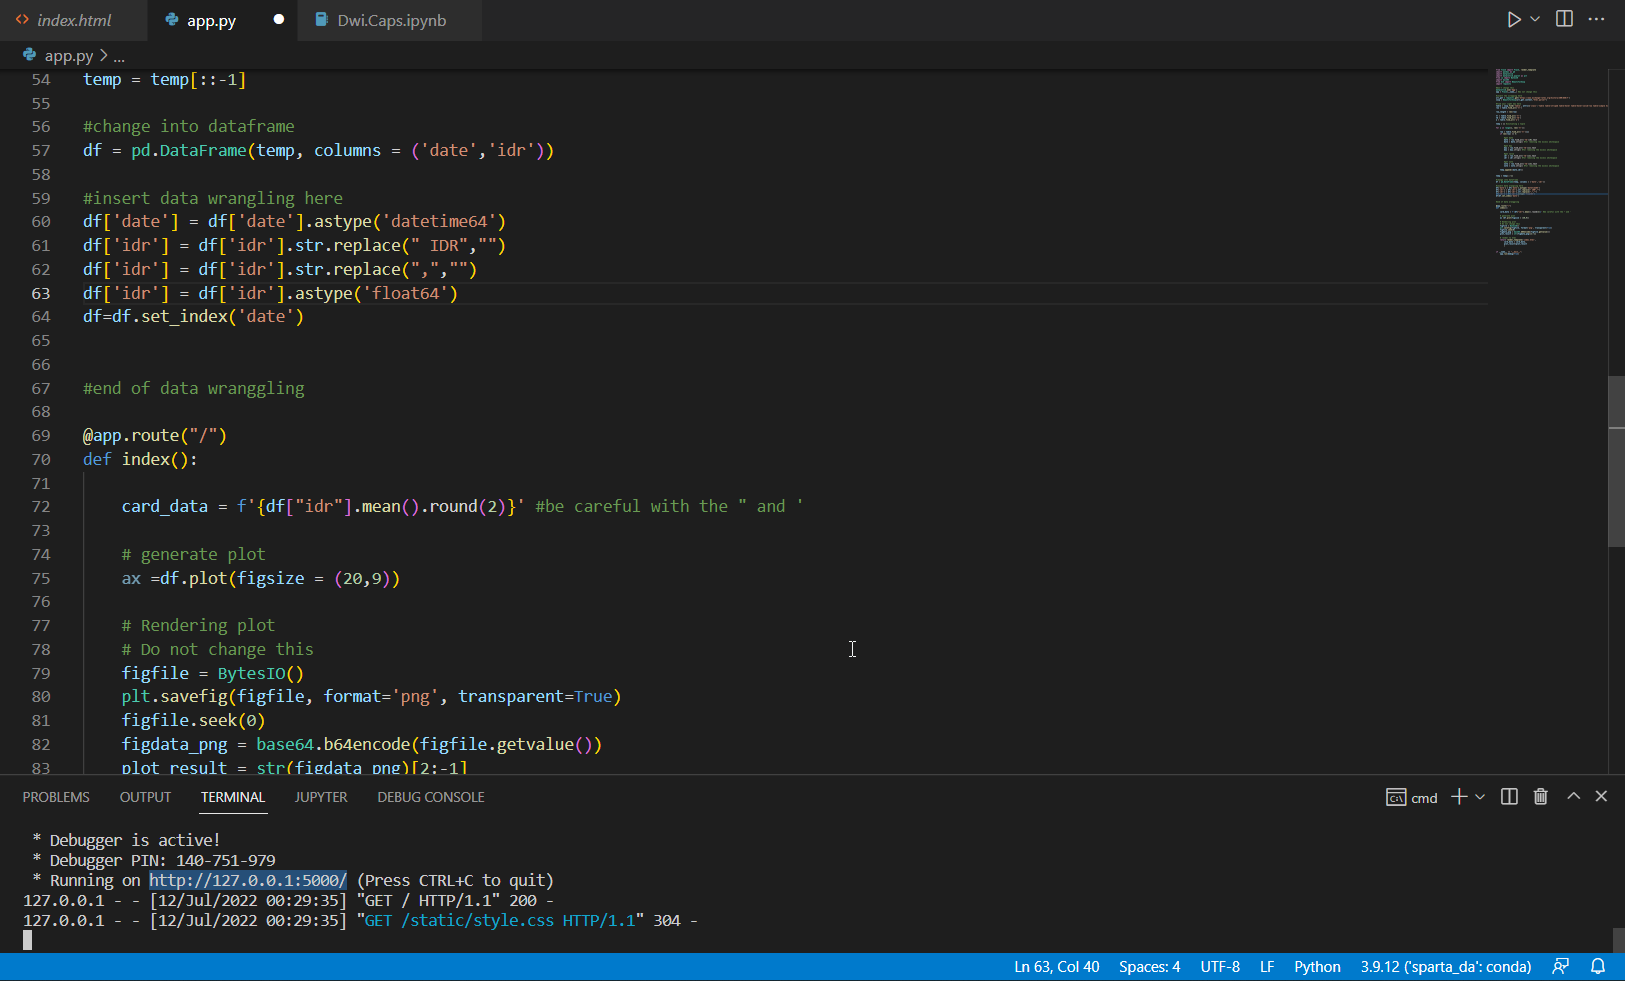Click line number 63 in the gutter

click(40, 293)
